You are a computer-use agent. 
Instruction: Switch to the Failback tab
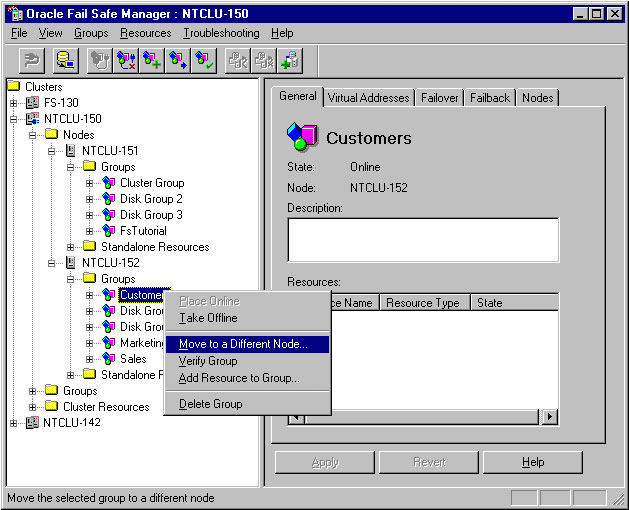tap(490, 98)
